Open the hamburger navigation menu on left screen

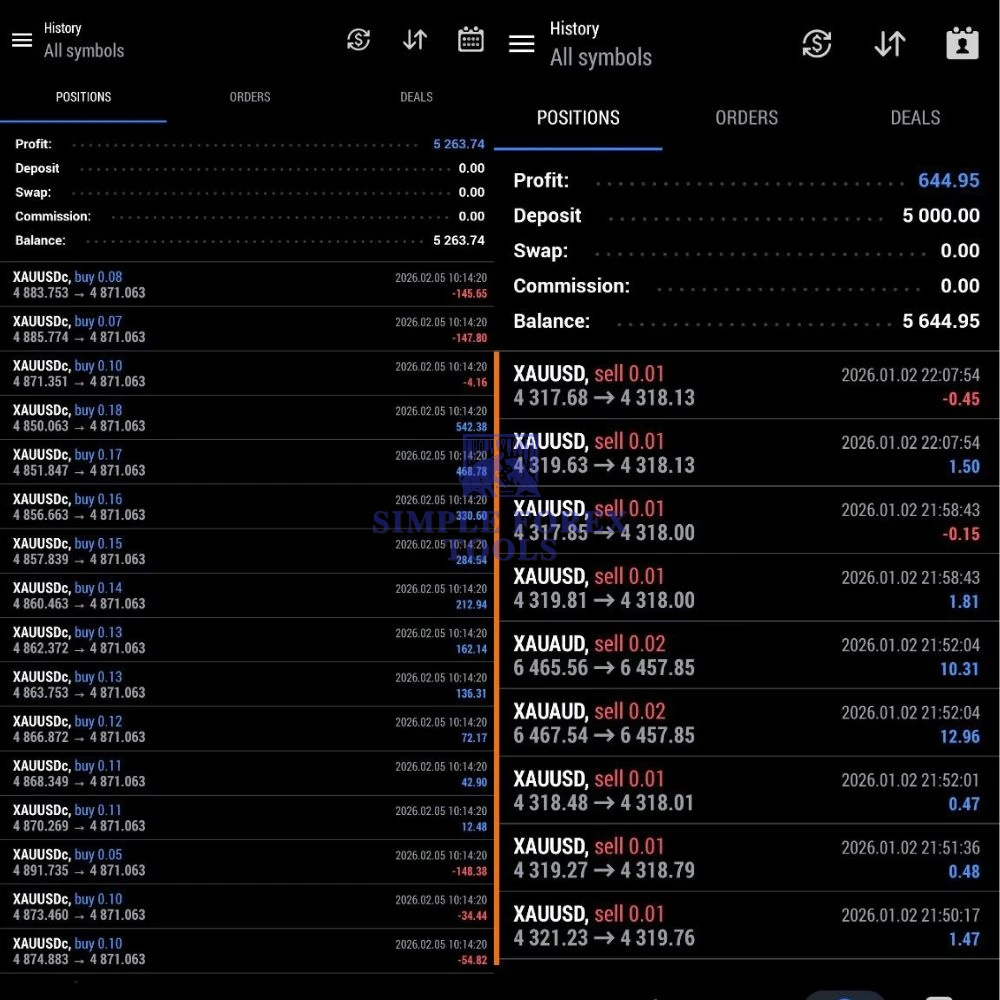point(22,40)
